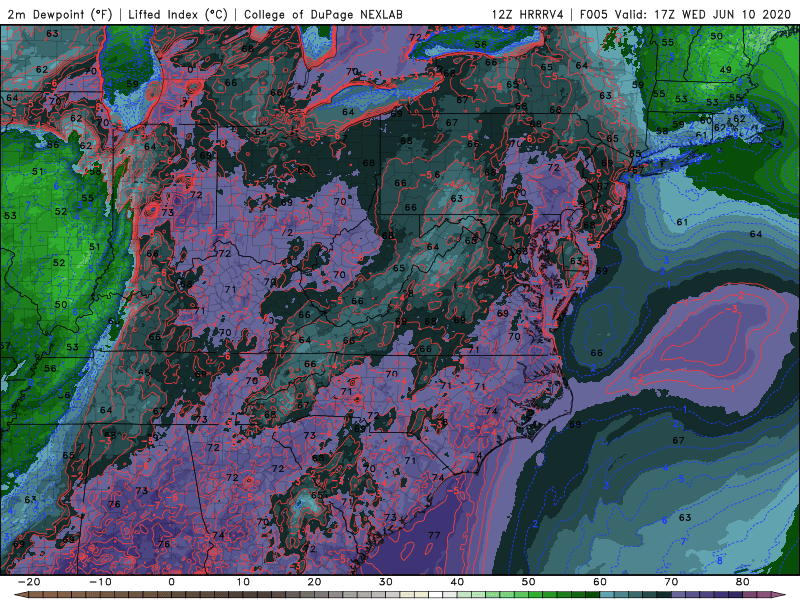Click the 20 label on the color scale
Viewport: 800px width, 600px height.
314,582
